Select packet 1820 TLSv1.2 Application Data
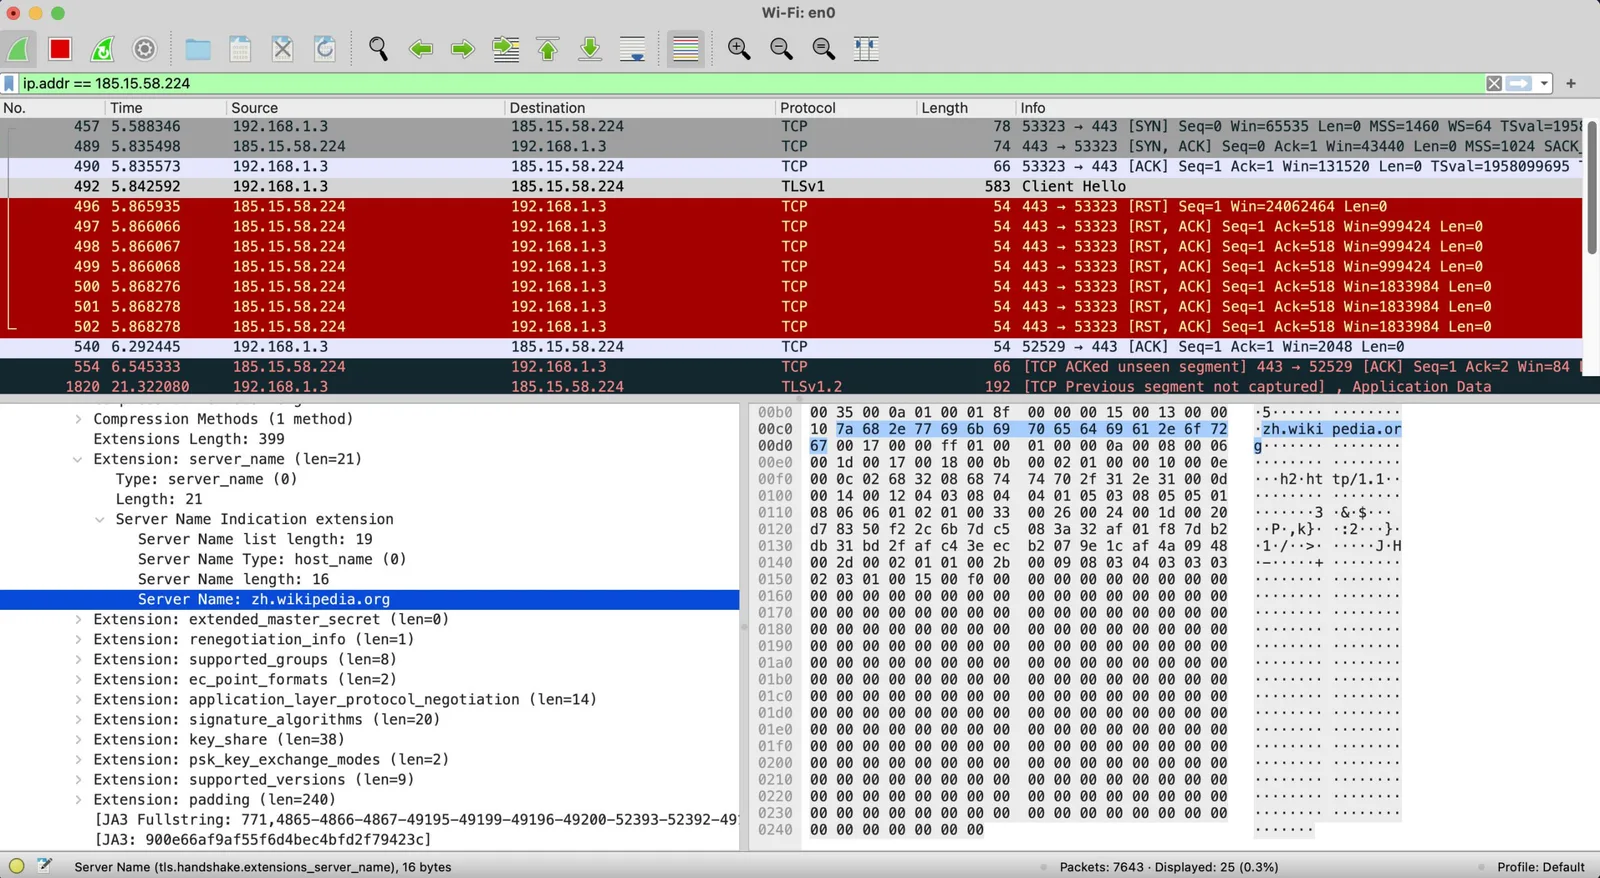 click(791, 386)
